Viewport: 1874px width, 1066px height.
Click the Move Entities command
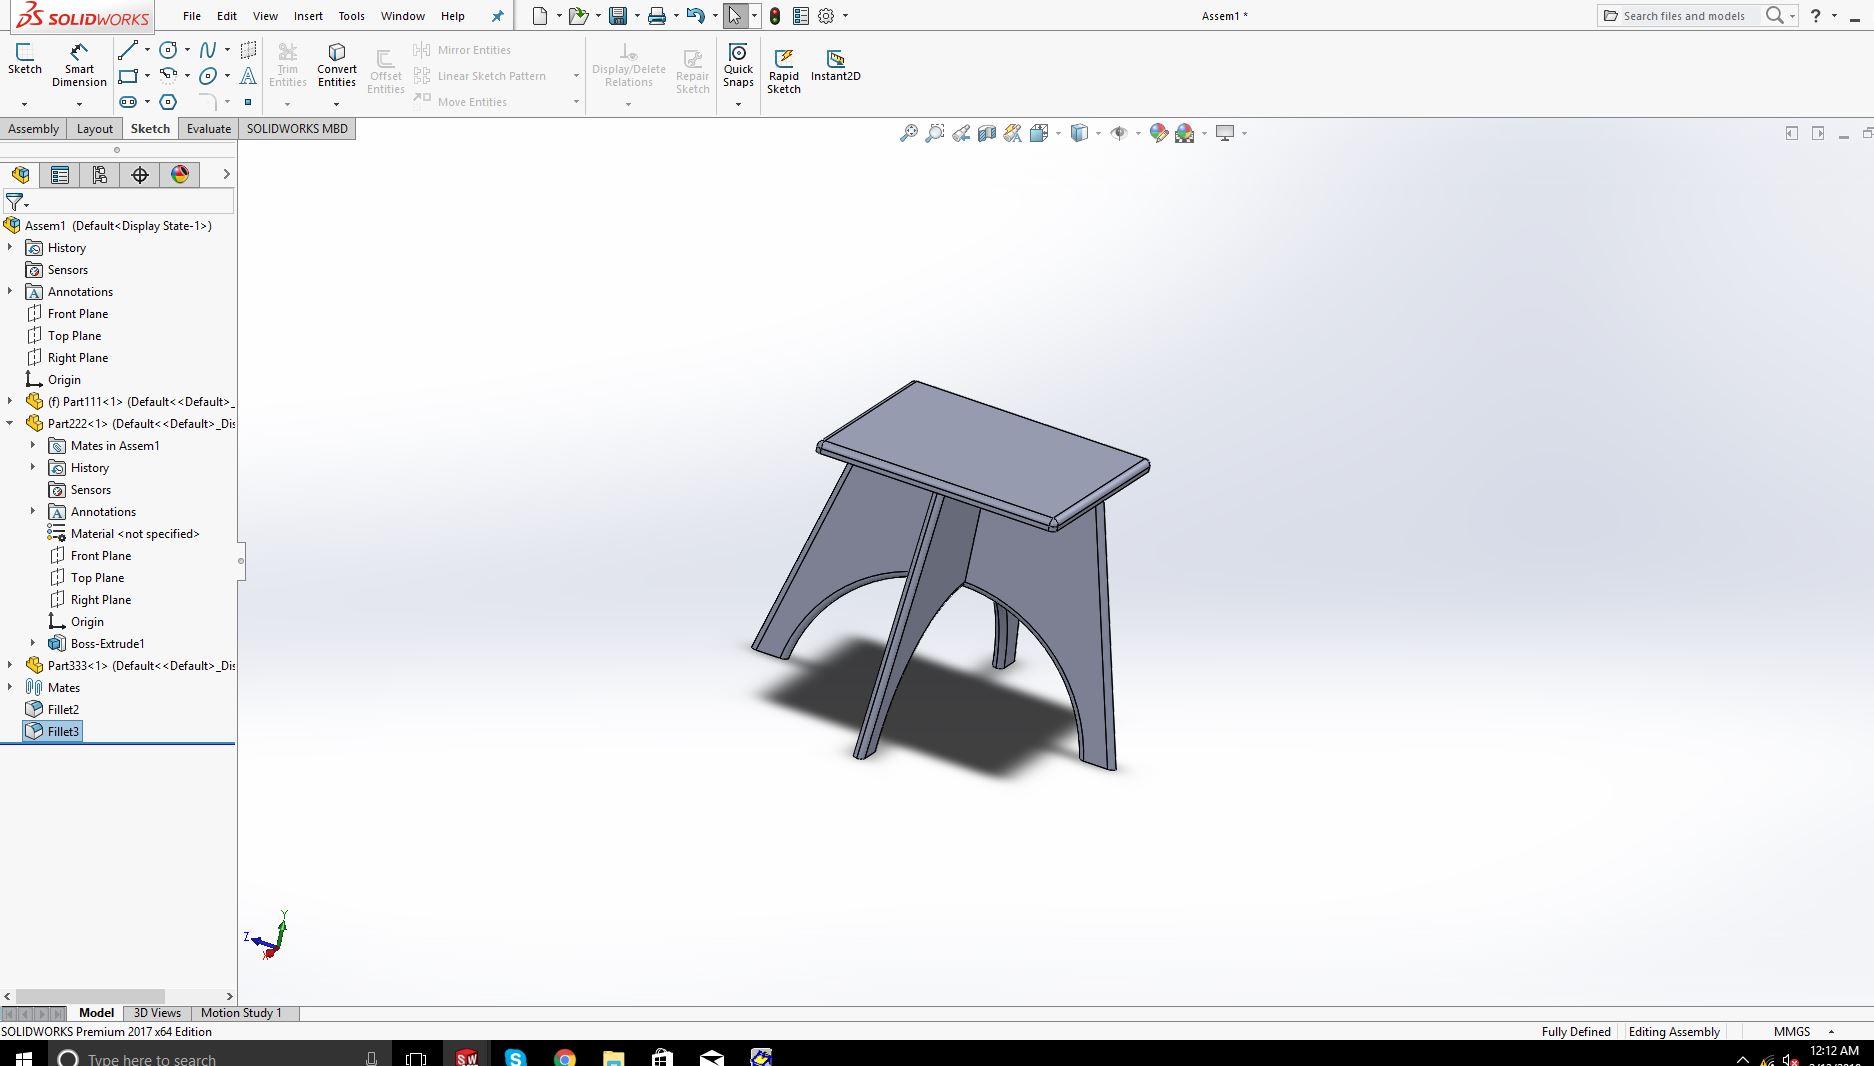[461, 102]
